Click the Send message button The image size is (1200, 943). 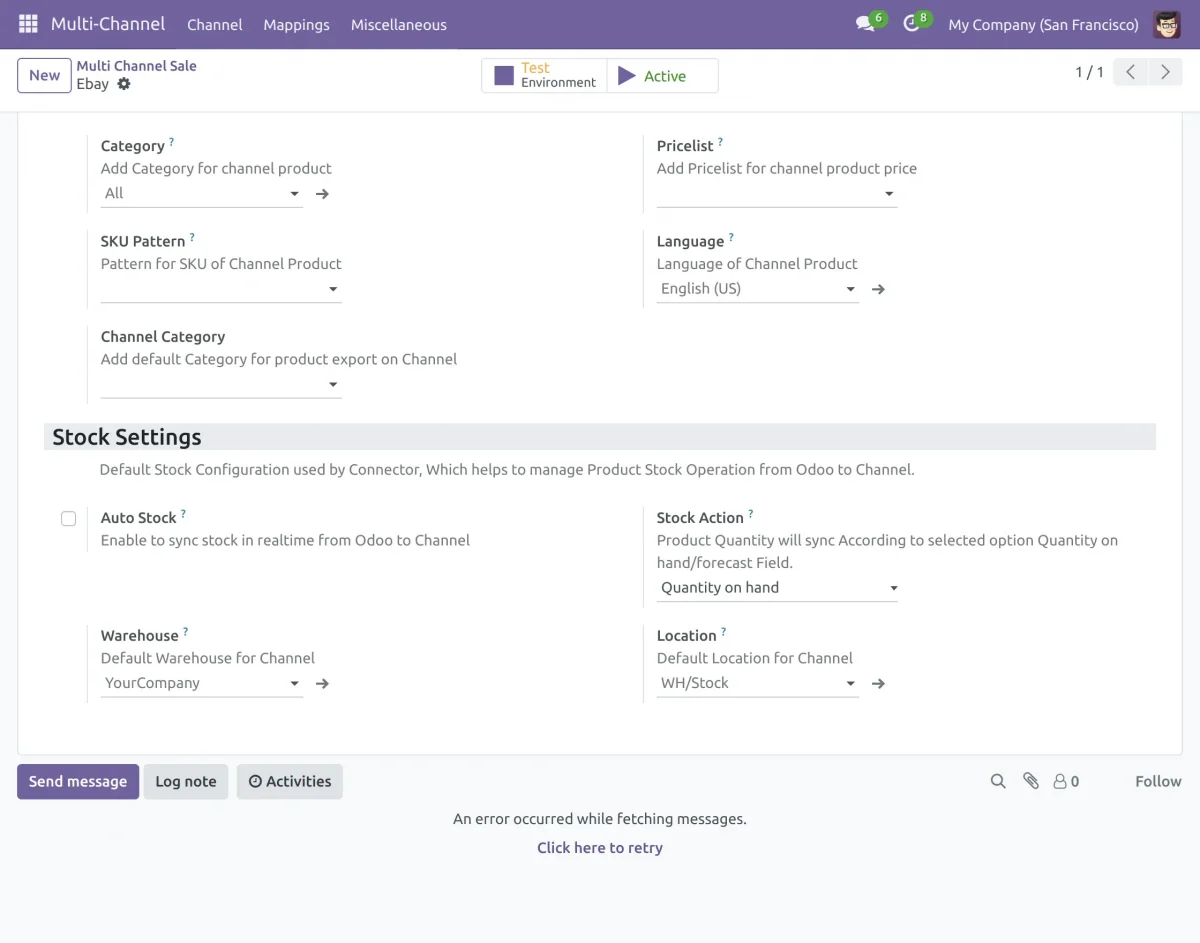(78, 782)
